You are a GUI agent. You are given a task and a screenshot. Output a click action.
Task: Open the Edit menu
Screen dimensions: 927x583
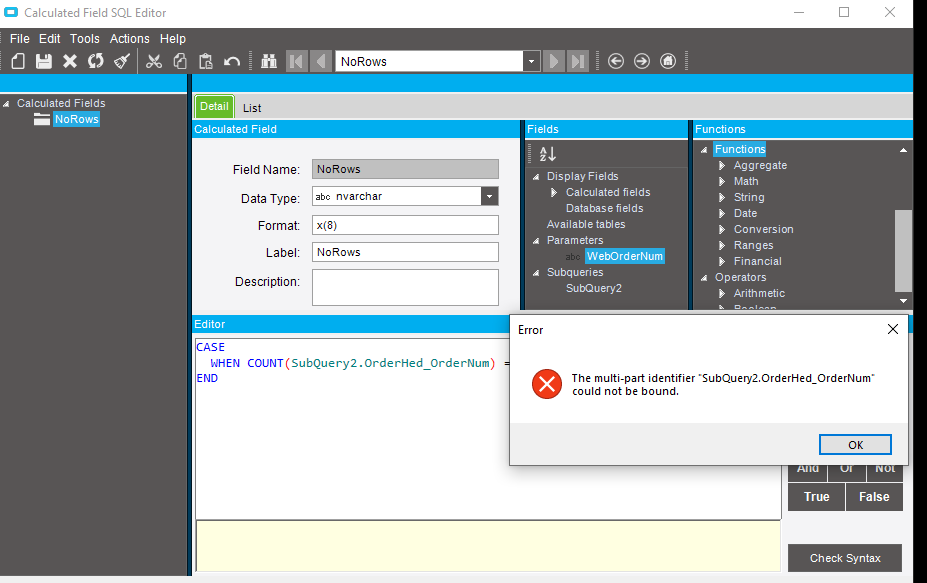pos(50,38)
